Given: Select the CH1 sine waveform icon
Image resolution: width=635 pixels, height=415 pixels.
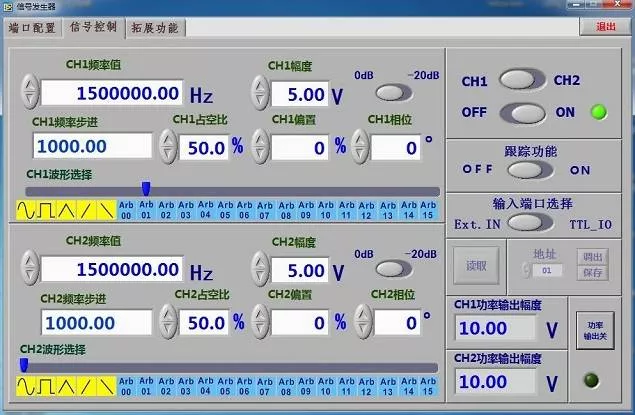Looking at the screenshot, I should point(25,210).
